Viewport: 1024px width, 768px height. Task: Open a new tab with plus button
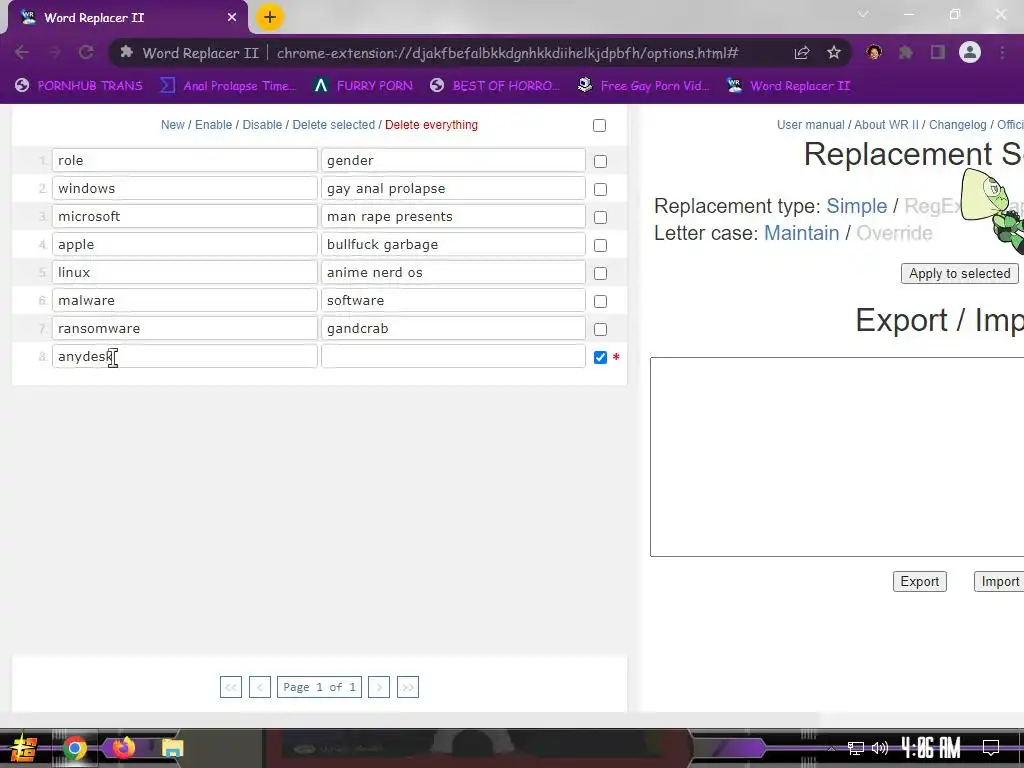coord(270,18)
